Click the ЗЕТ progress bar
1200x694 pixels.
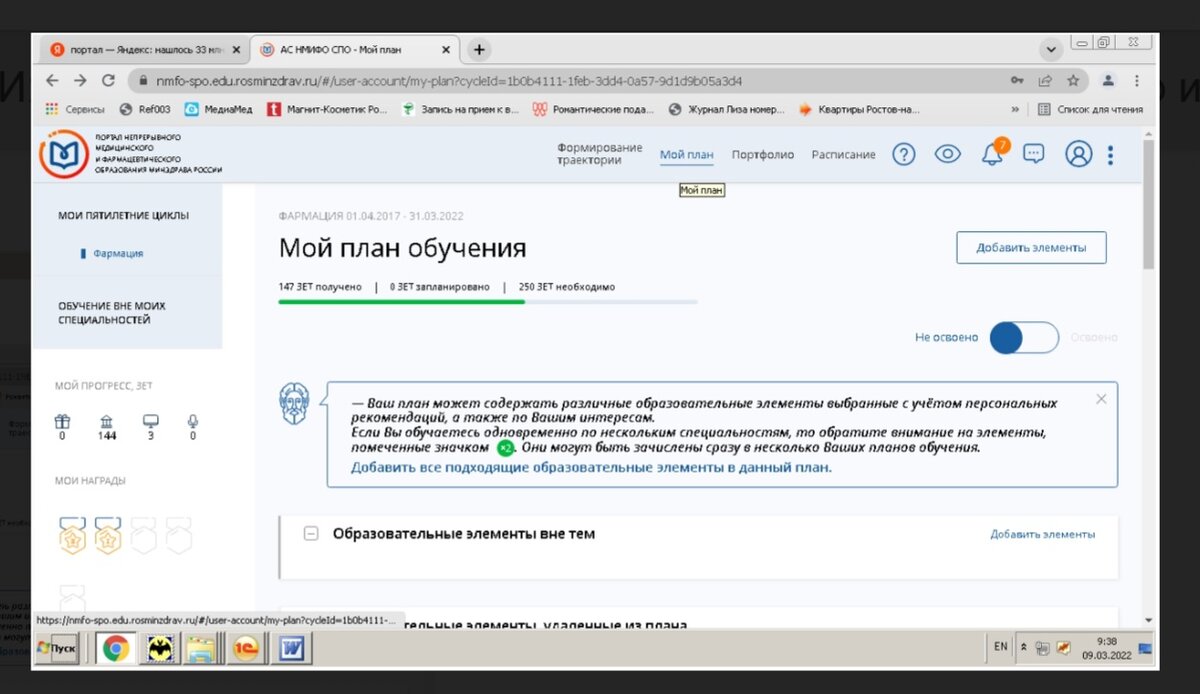(488, 301)
